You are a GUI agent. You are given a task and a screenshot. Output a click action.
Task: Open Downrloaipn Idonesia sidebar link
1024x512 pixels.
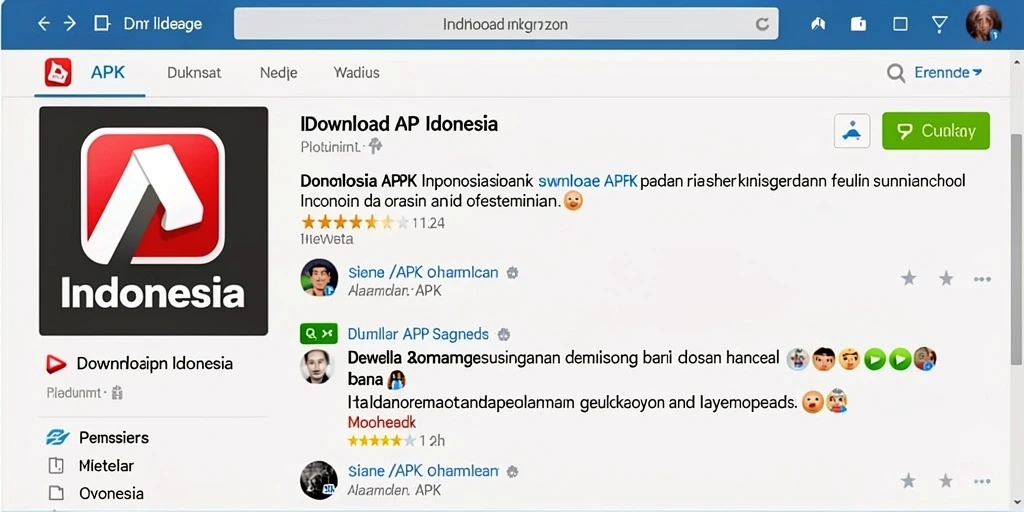(155, 364)
